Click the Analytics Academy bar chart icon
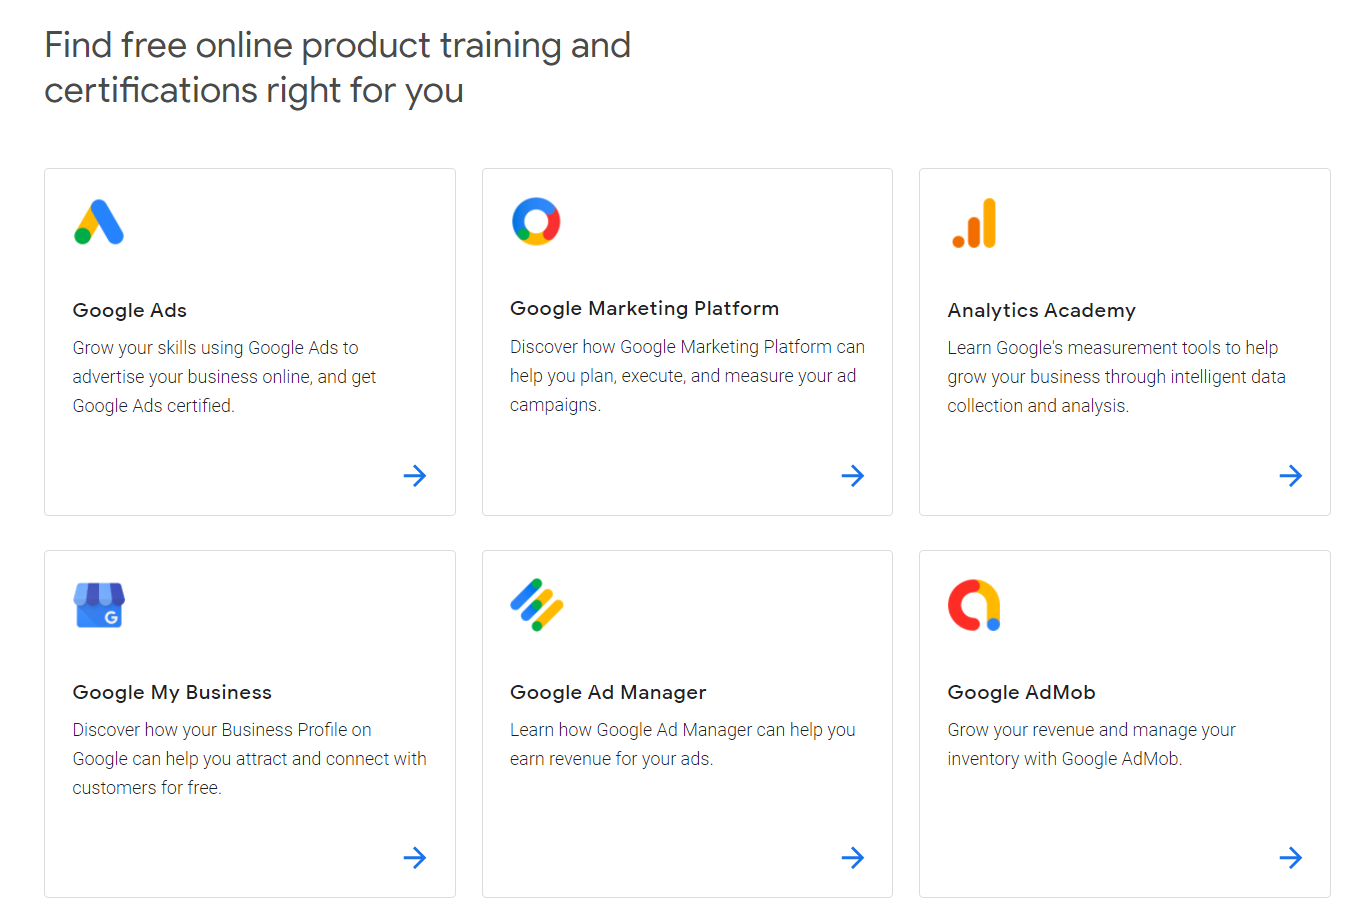Image resolution: width=1364 pixels, height=922 pixels. click(x=974, y=223)
